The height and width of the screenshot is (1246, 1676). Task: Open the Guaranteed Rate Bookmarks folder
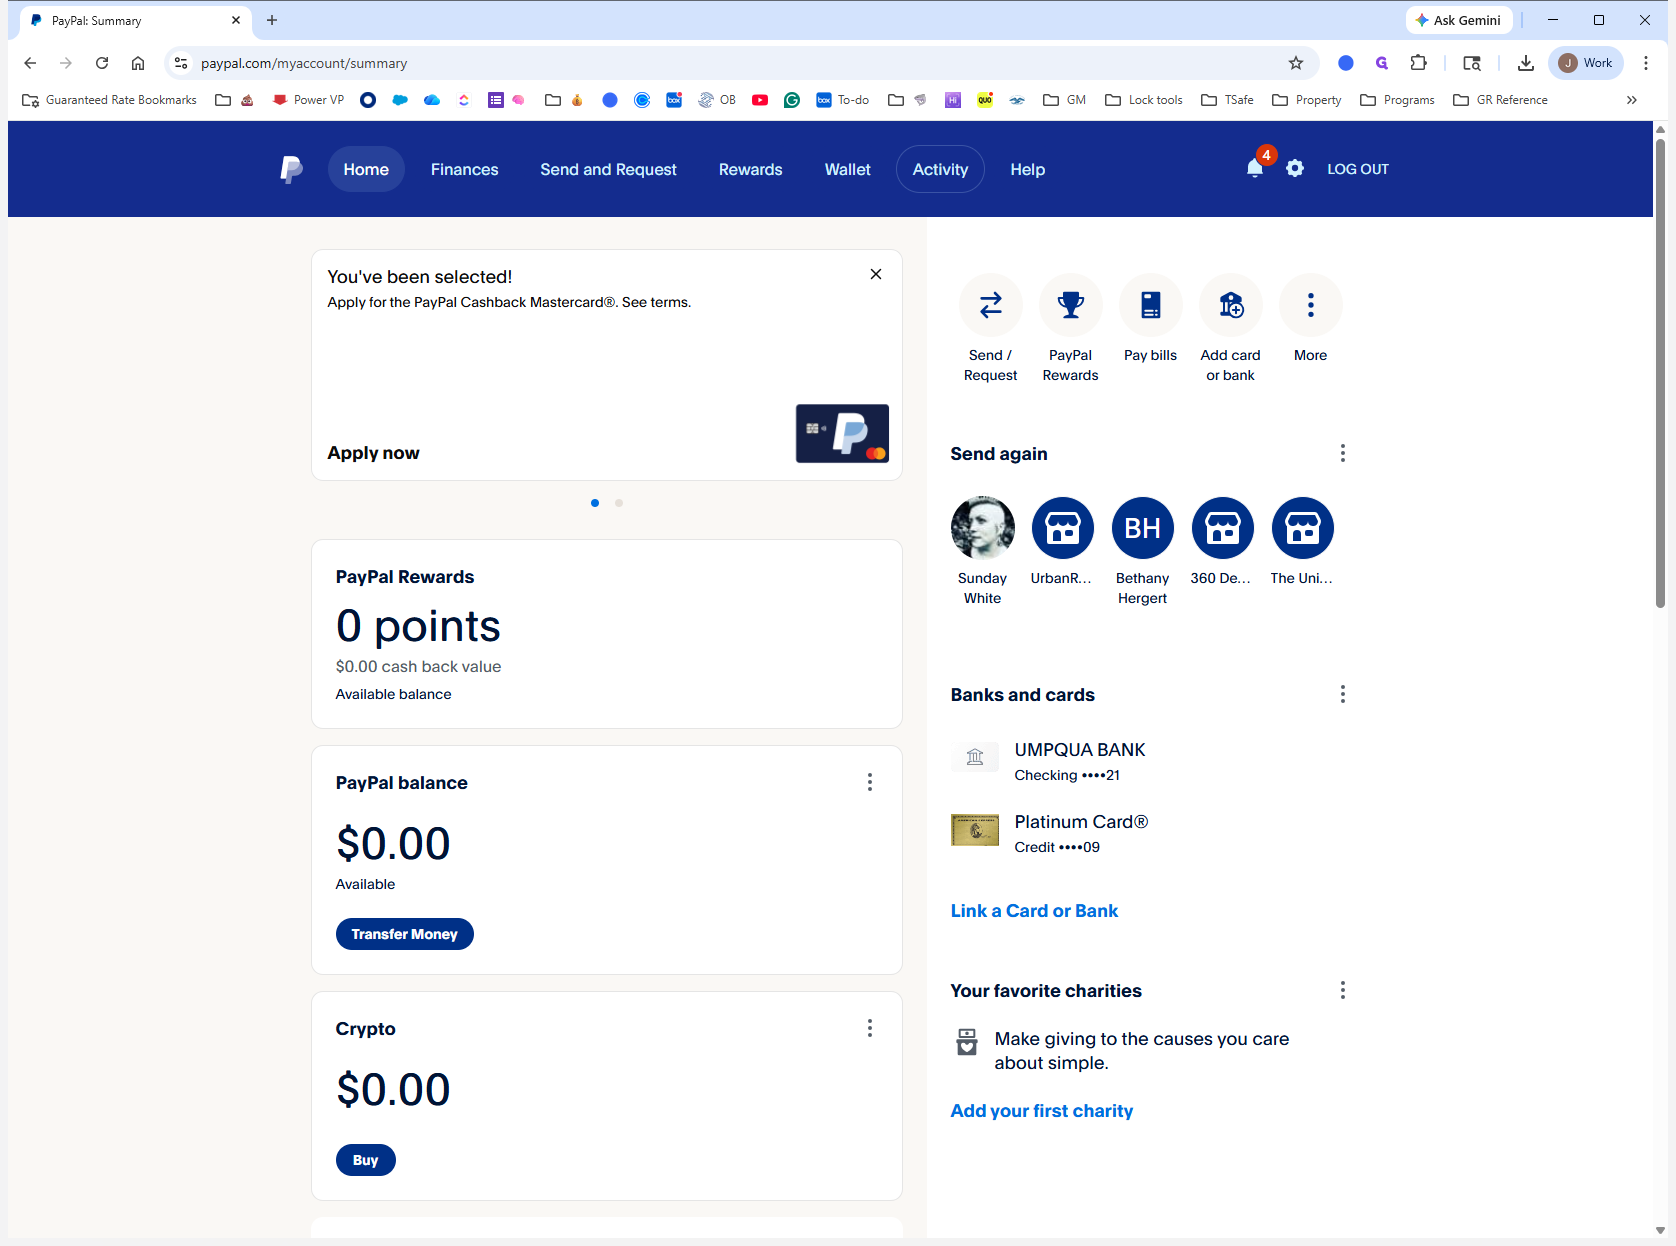pyautogui.click(x=109, y=100)
